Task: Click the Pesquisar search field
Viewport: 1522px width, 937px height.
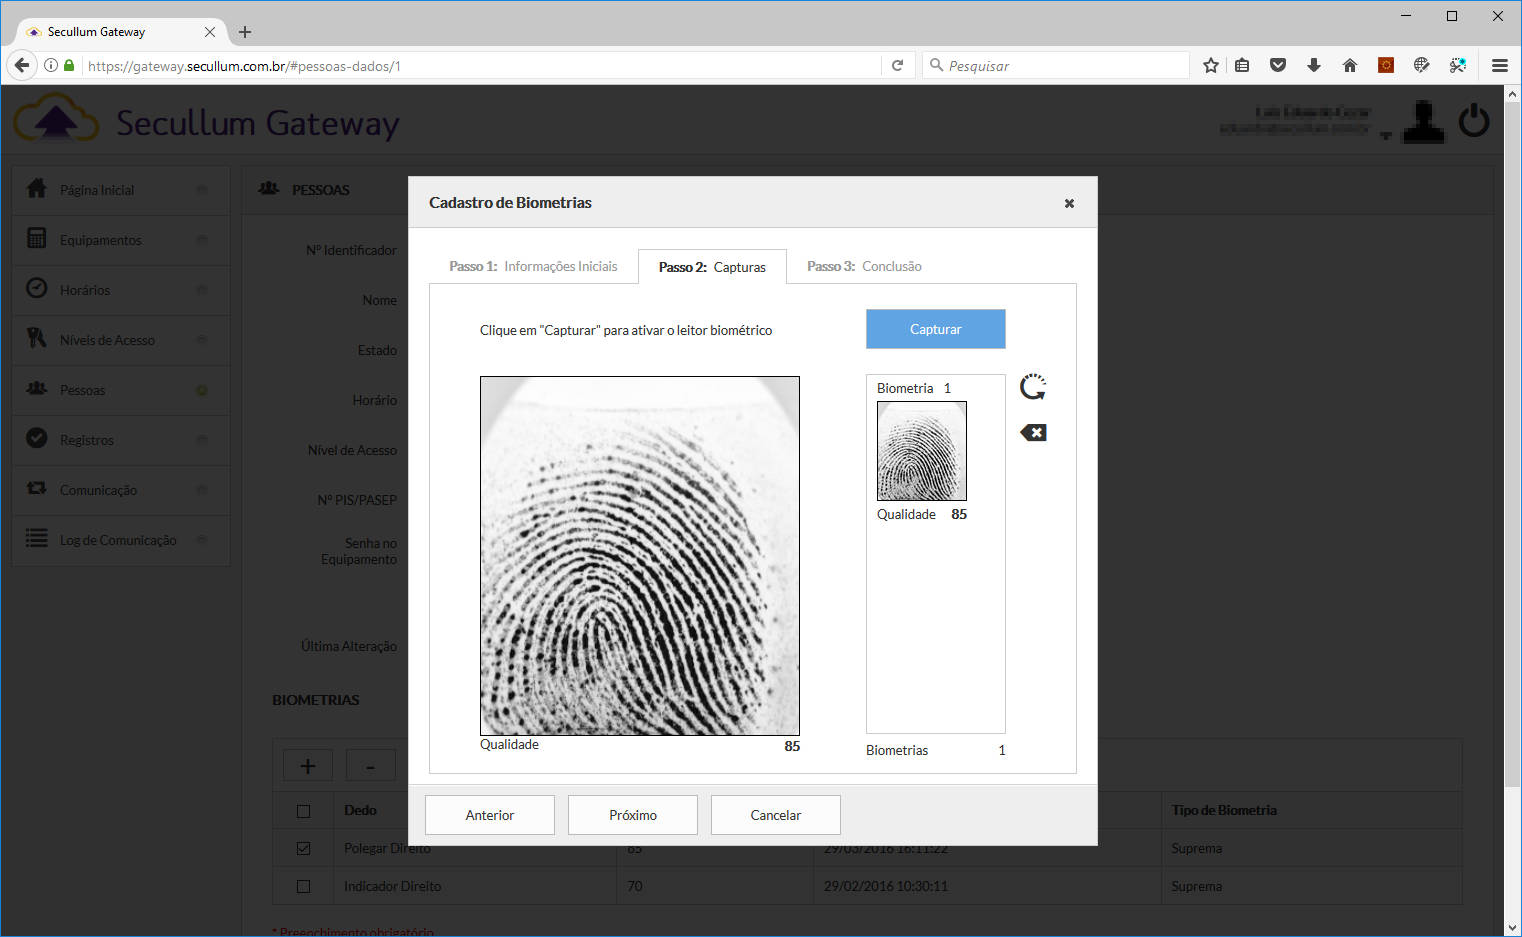Action: (x=1056, y=65)
